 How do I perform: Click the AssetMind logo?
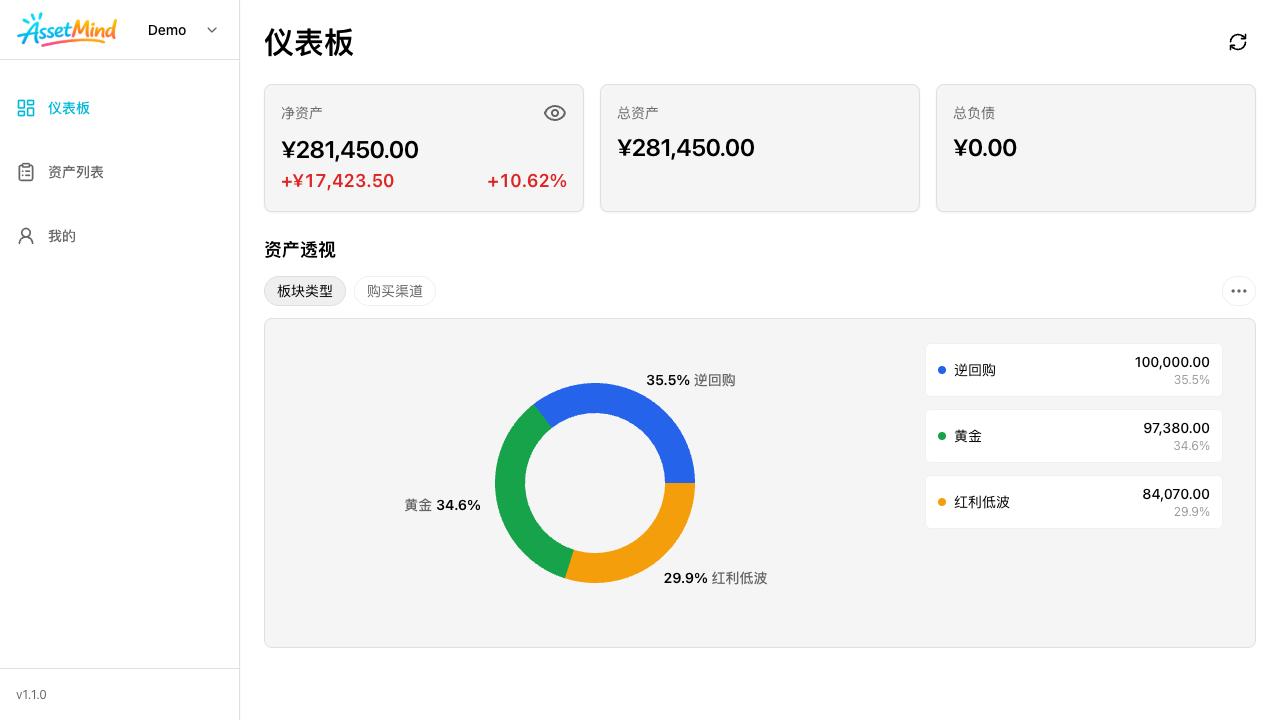pos(67,30)
